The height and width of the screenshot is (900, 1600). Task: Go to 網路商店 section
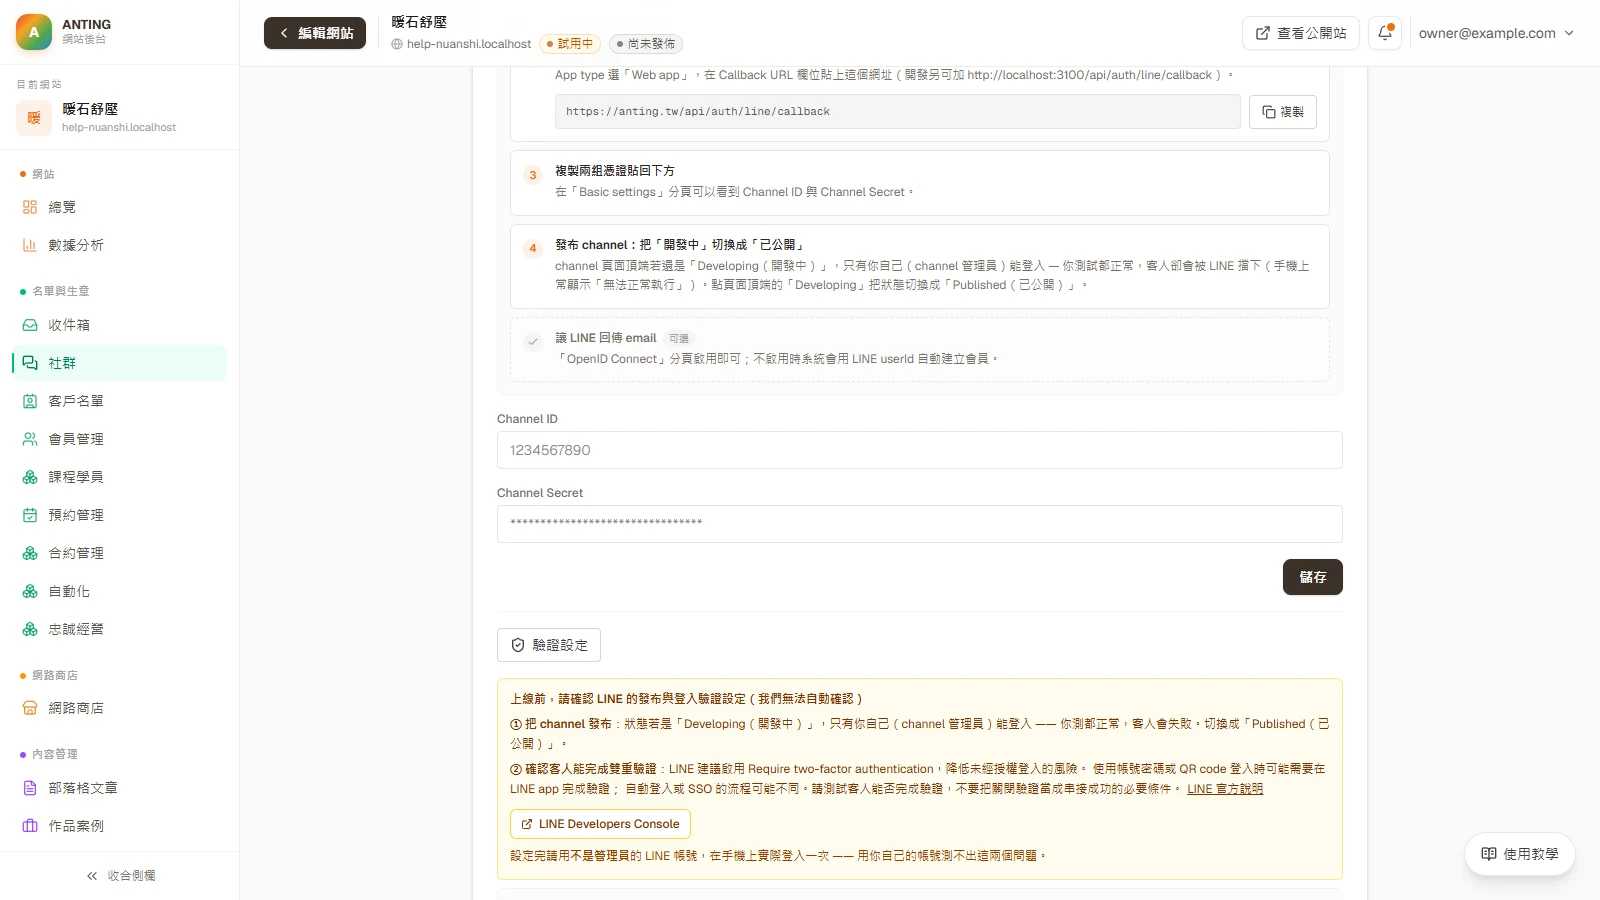click(120, 708)
